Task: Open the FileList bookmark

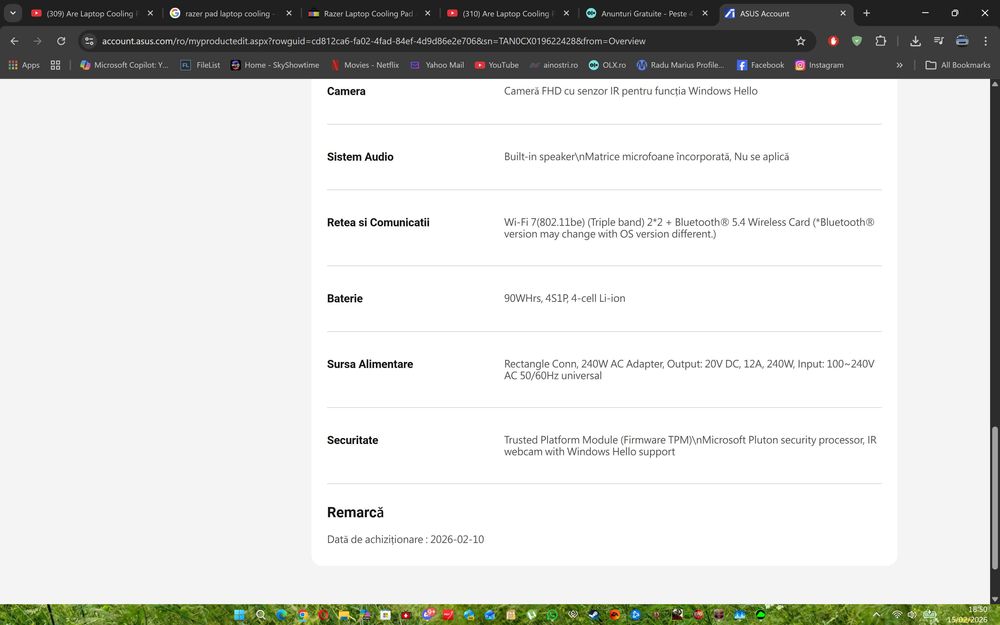Action: 200,65
